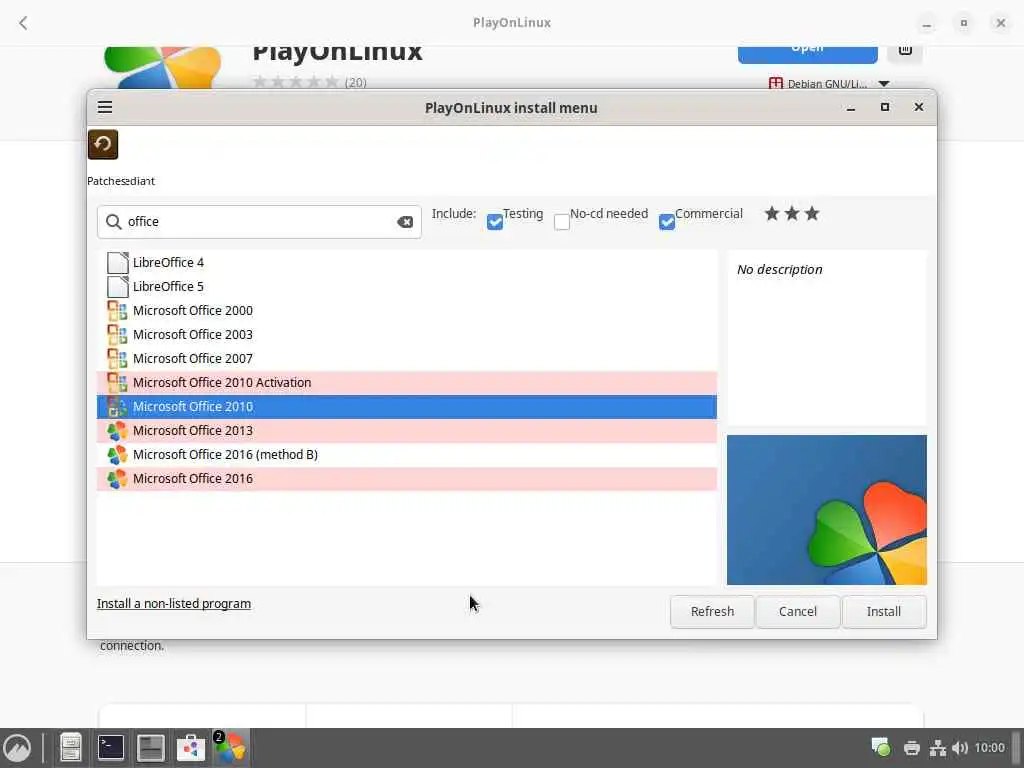
Task: Click Install a non-listed program link
Action: 174,603
